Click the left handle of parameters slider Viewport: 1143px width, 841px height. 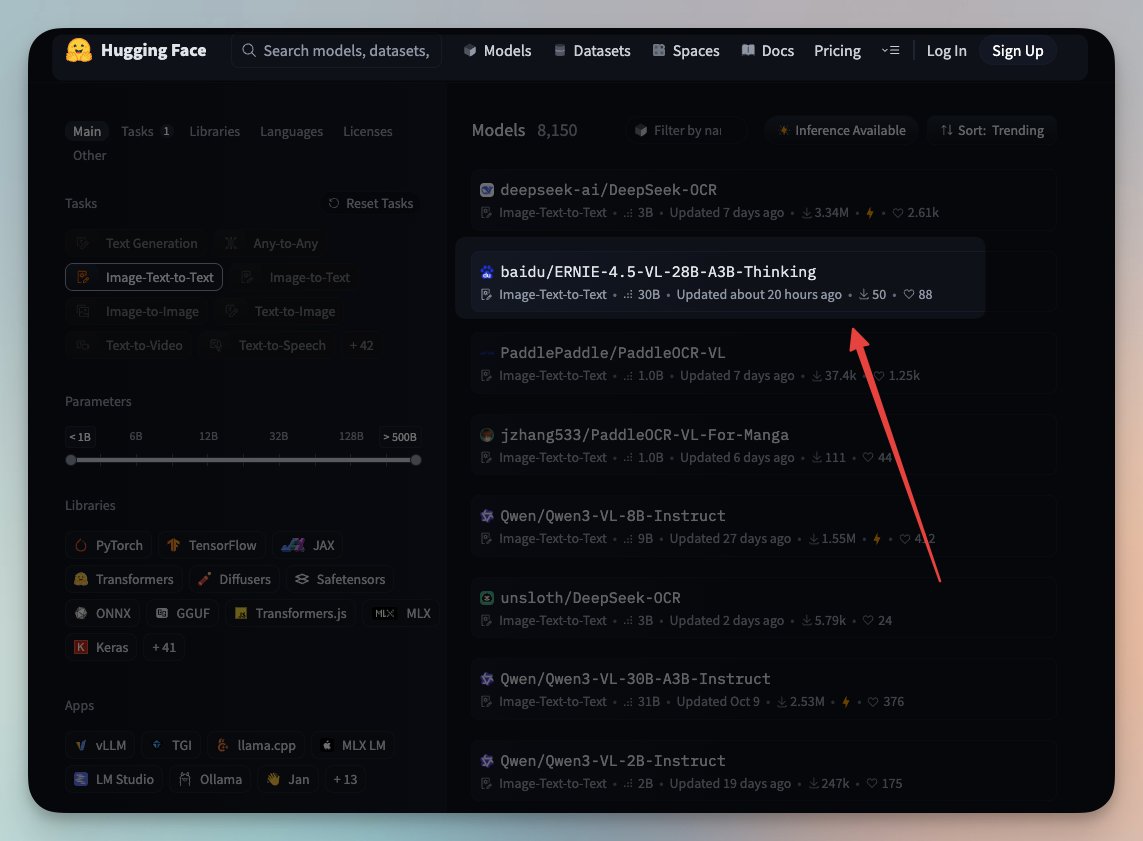pos(71,460)
